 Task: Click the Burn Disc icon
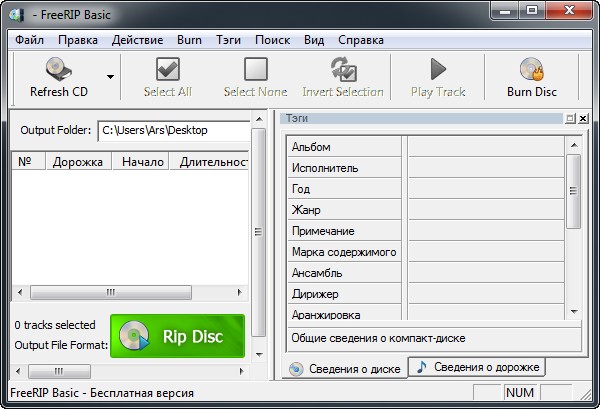(x=531, y=70)
